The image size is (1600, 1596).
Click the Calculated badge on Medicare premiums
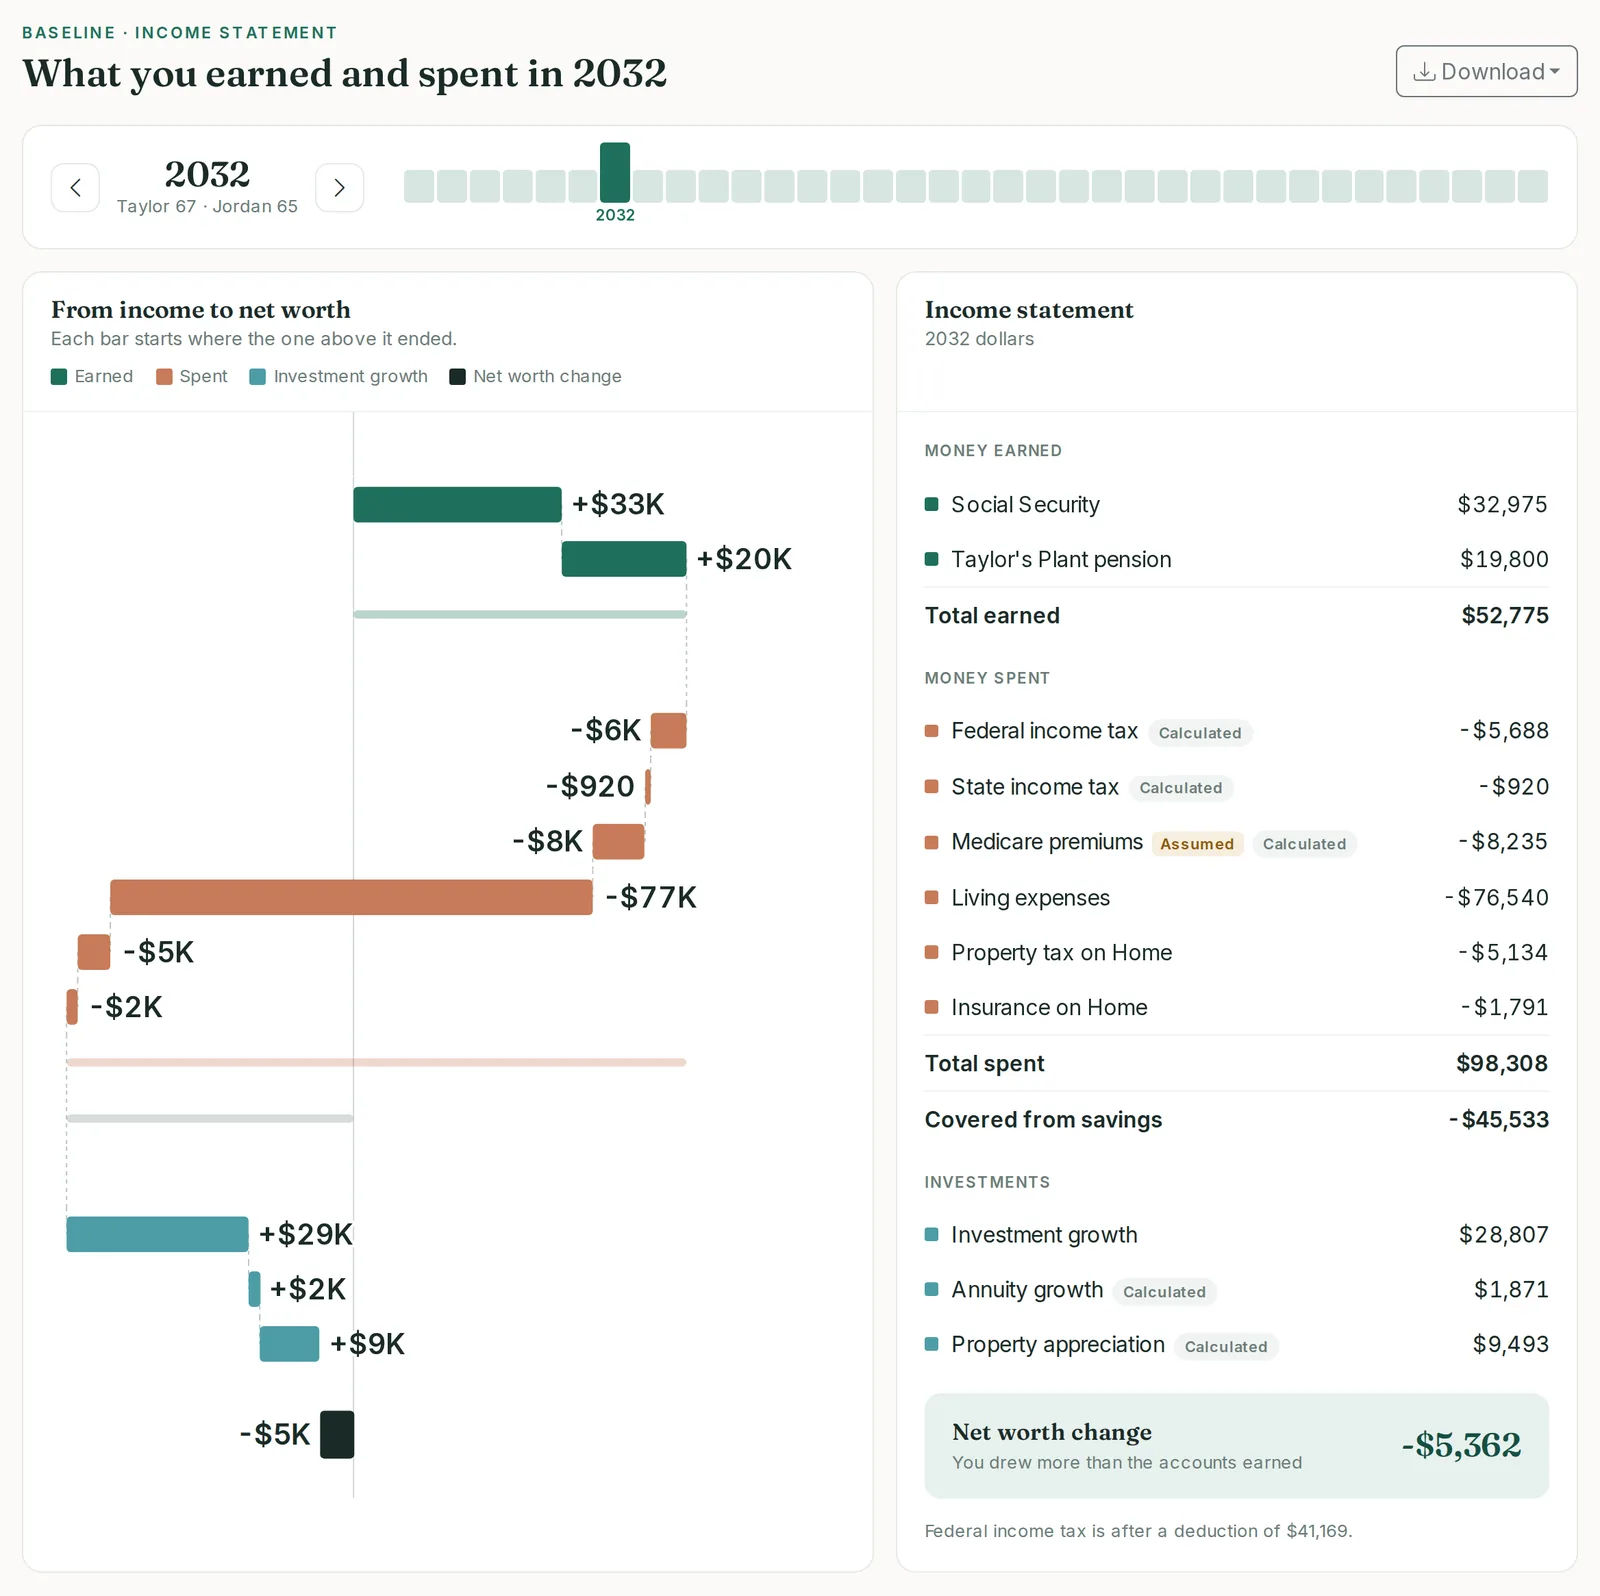pyautogui.click(x=1304, y=844)
